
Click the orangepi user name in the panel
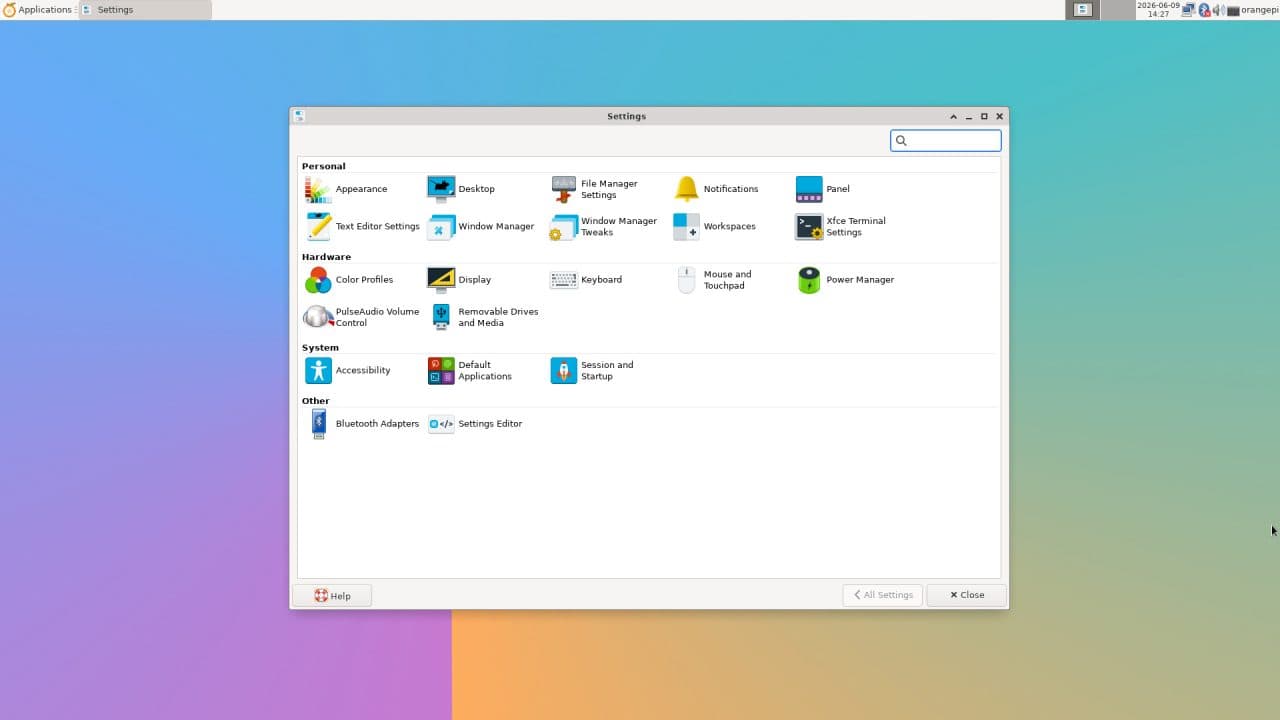[1260, 10]
